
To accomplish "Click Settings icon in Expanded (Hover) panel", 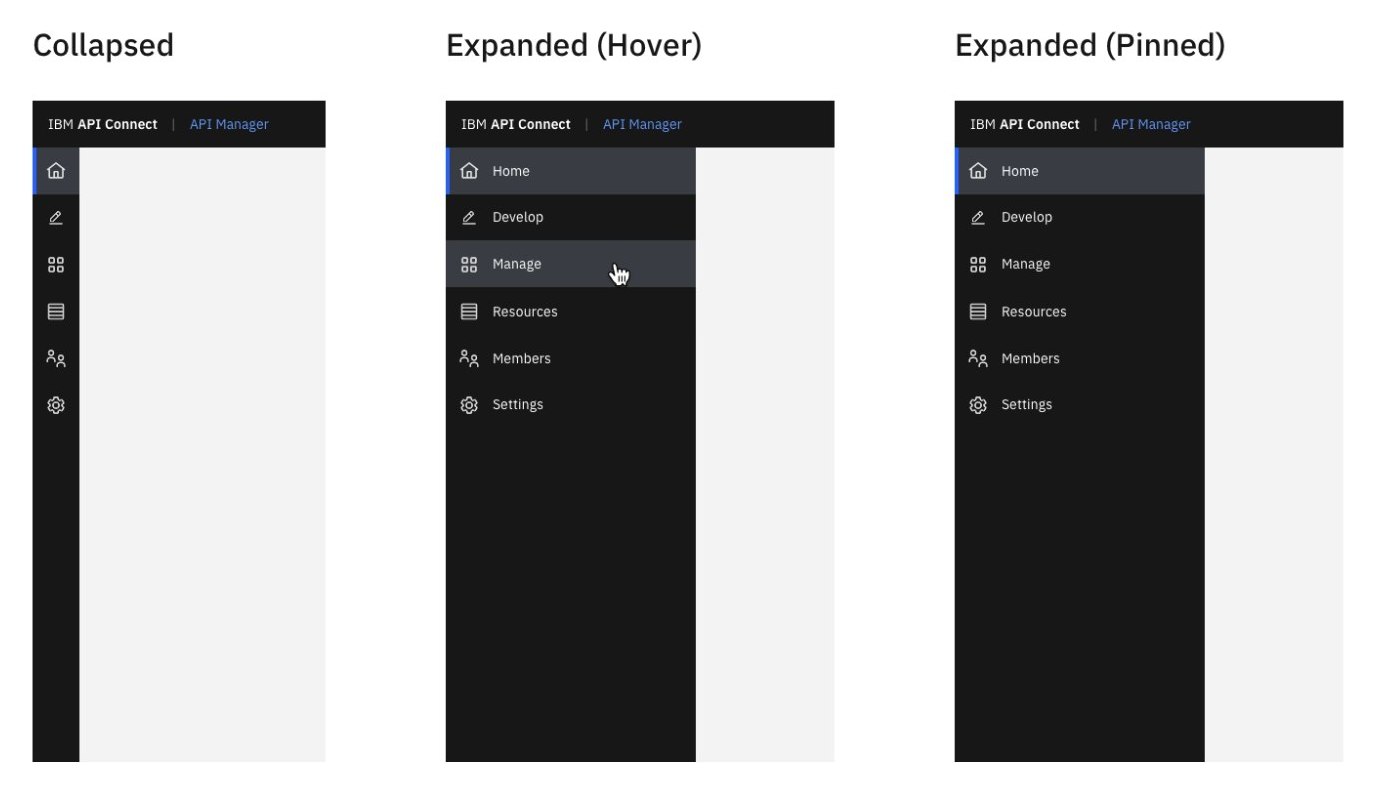I will tap(469, 405).
